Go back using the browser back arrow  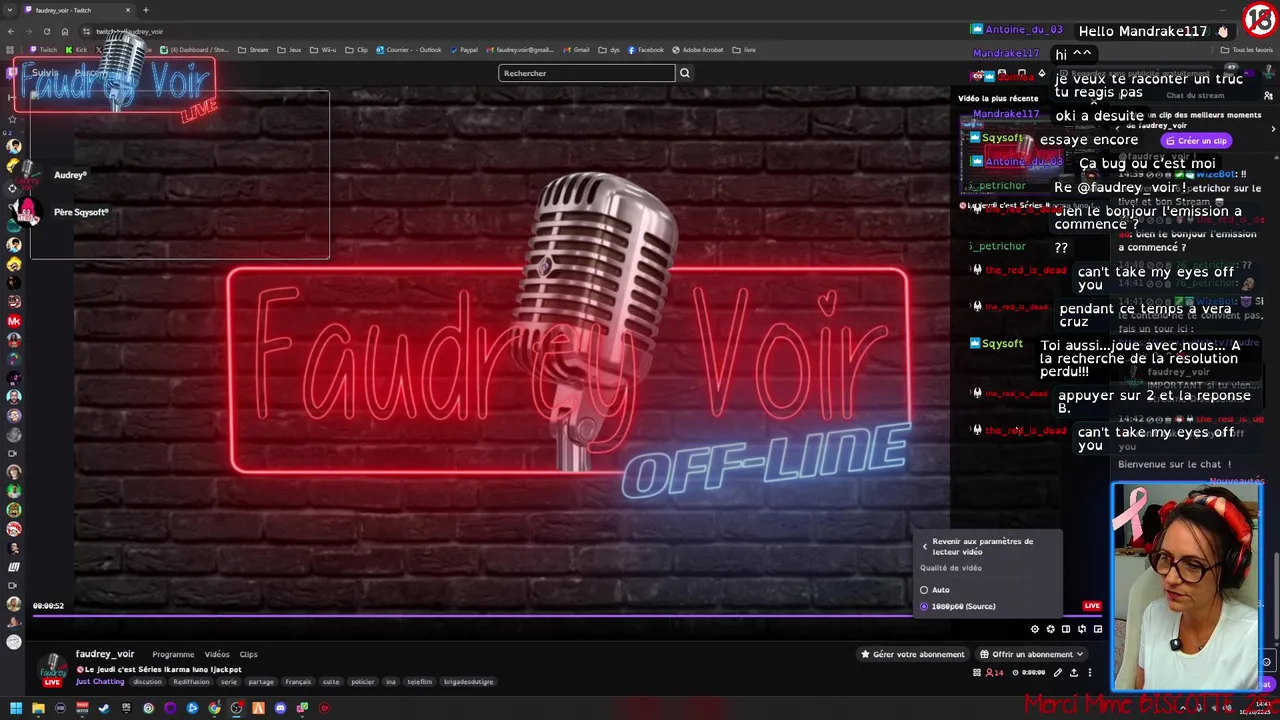10,32
